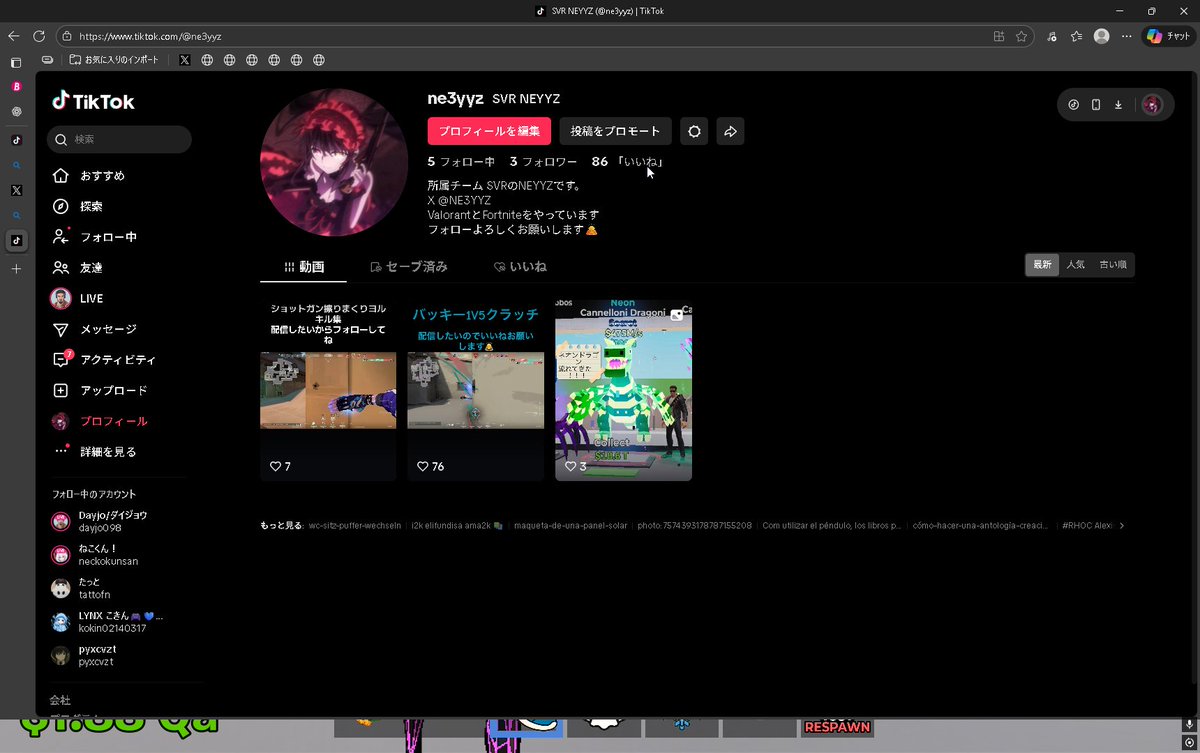Sort videos by 古い順 oldest
The height and width of the screenshot is (753, 1200).
click(x=1113, y=265)
